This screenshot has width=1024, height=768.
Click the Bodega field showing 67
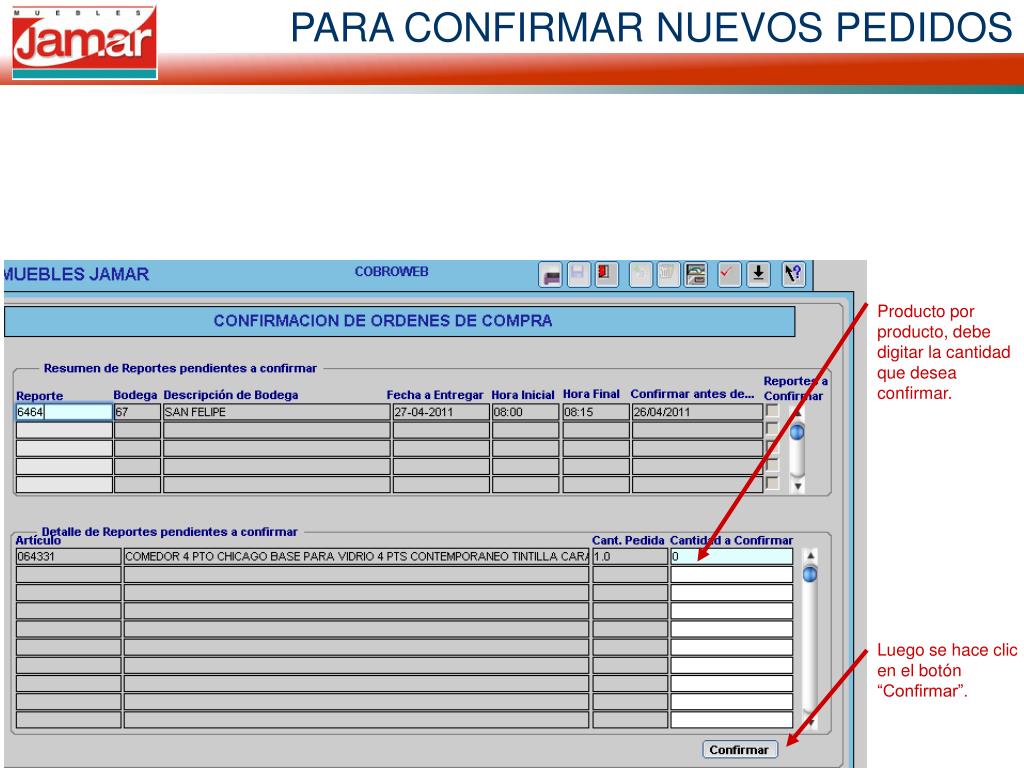click(x=137, y=412)
